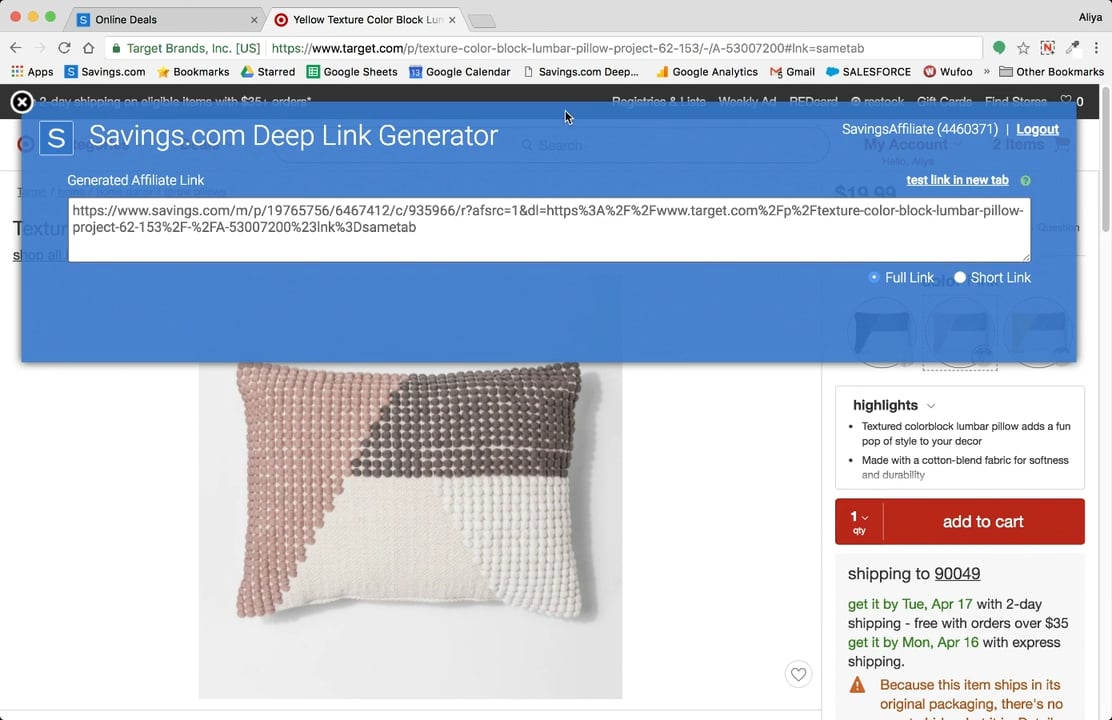Open Google Sheets bookmark

[x=352, y=72]
